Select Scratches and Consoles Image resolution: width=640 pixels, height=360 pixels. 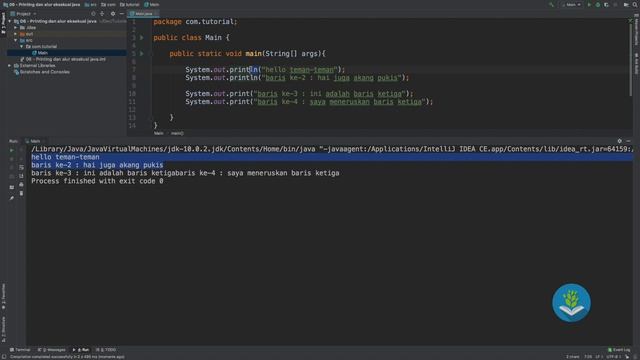[42, 72]
